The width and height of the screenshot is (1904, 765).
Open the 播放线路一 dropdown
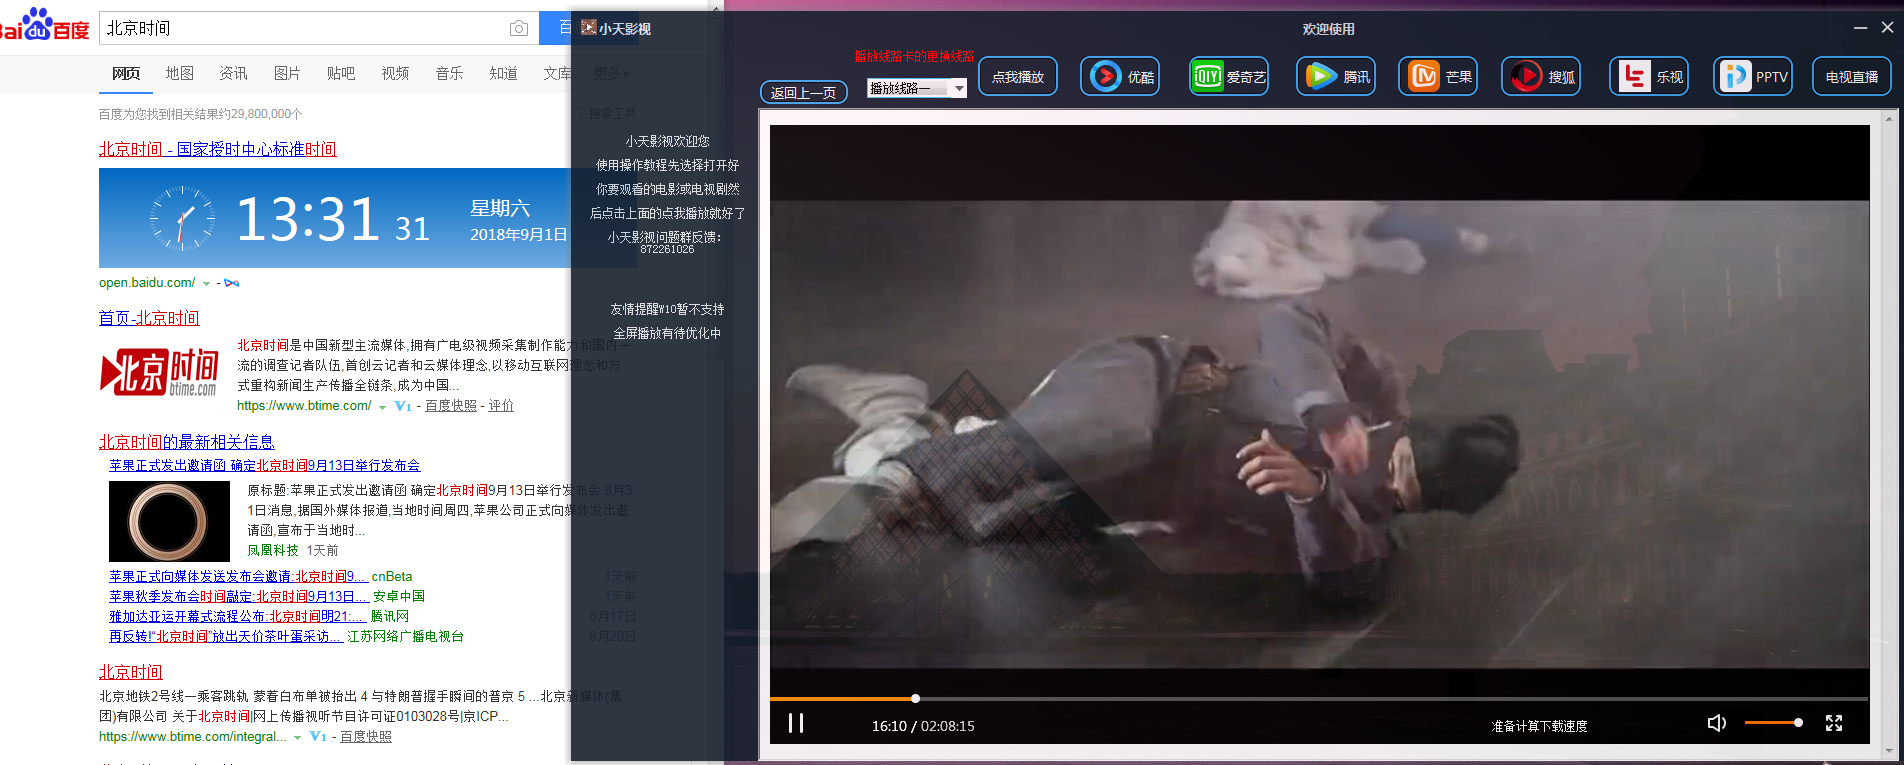click(x=917, y=88)
